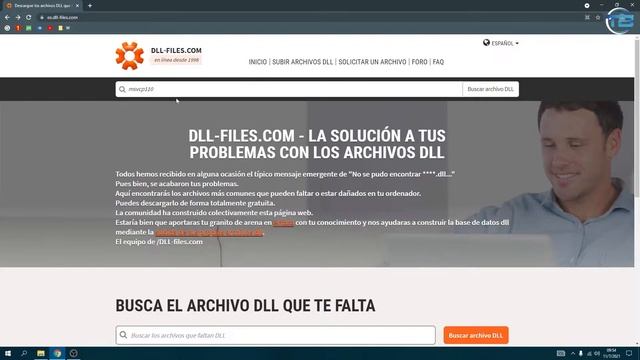
Task: Open the round app icon in taskbar
Action: point(73,353)
